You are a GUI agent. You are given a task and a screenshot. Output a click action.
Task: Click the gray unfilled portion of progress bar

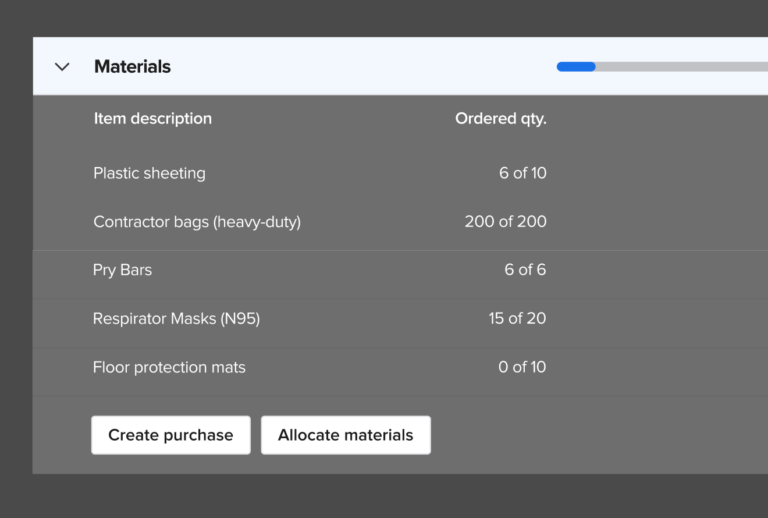682,67
